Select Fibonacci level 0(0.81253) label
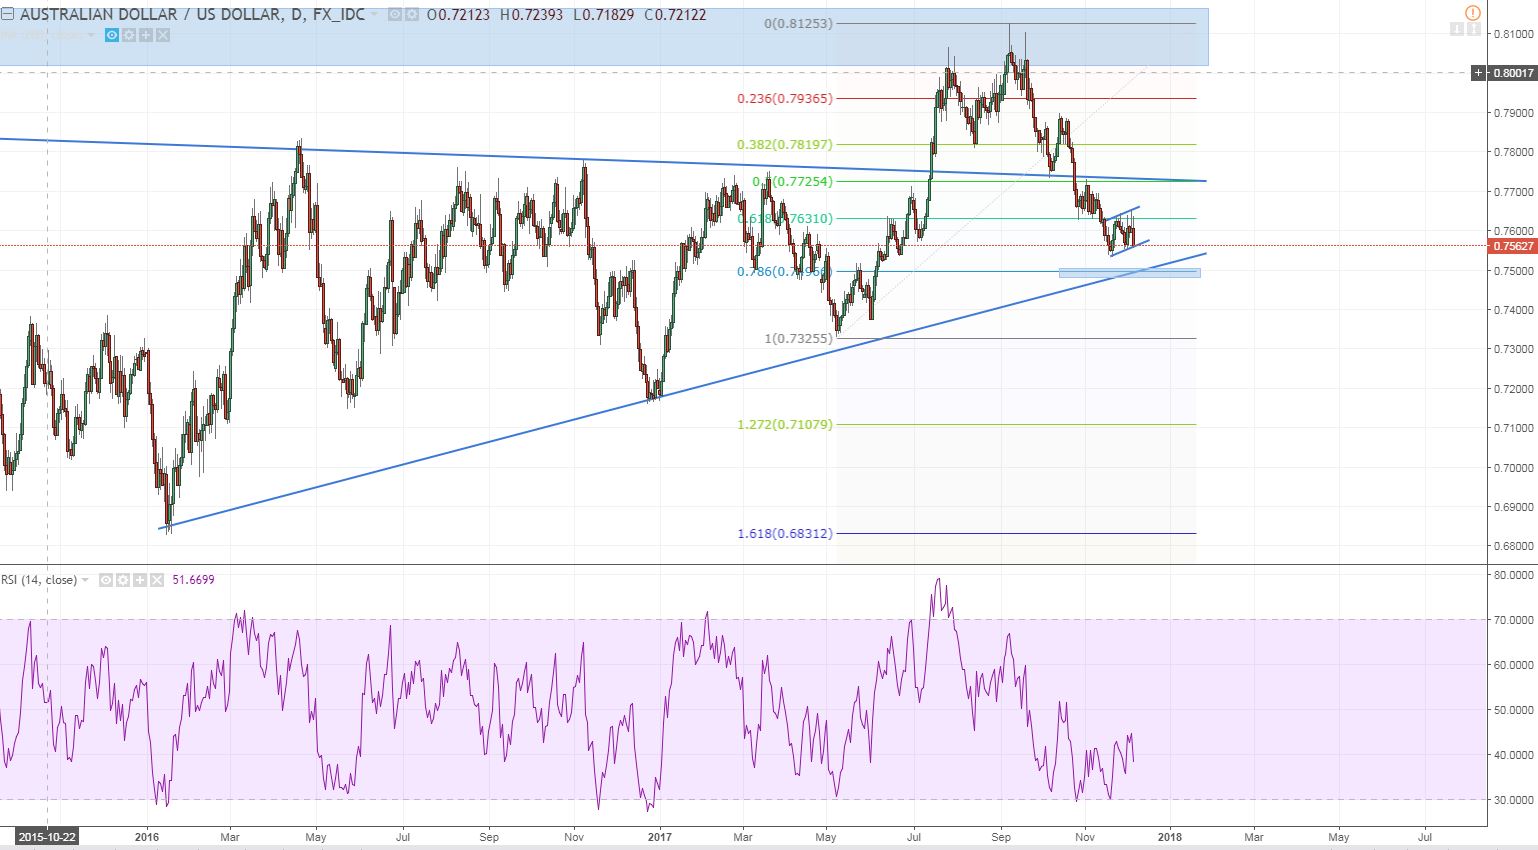This screenshot has width=1538, height=850. pyautogui.click(x=798, y=23)
